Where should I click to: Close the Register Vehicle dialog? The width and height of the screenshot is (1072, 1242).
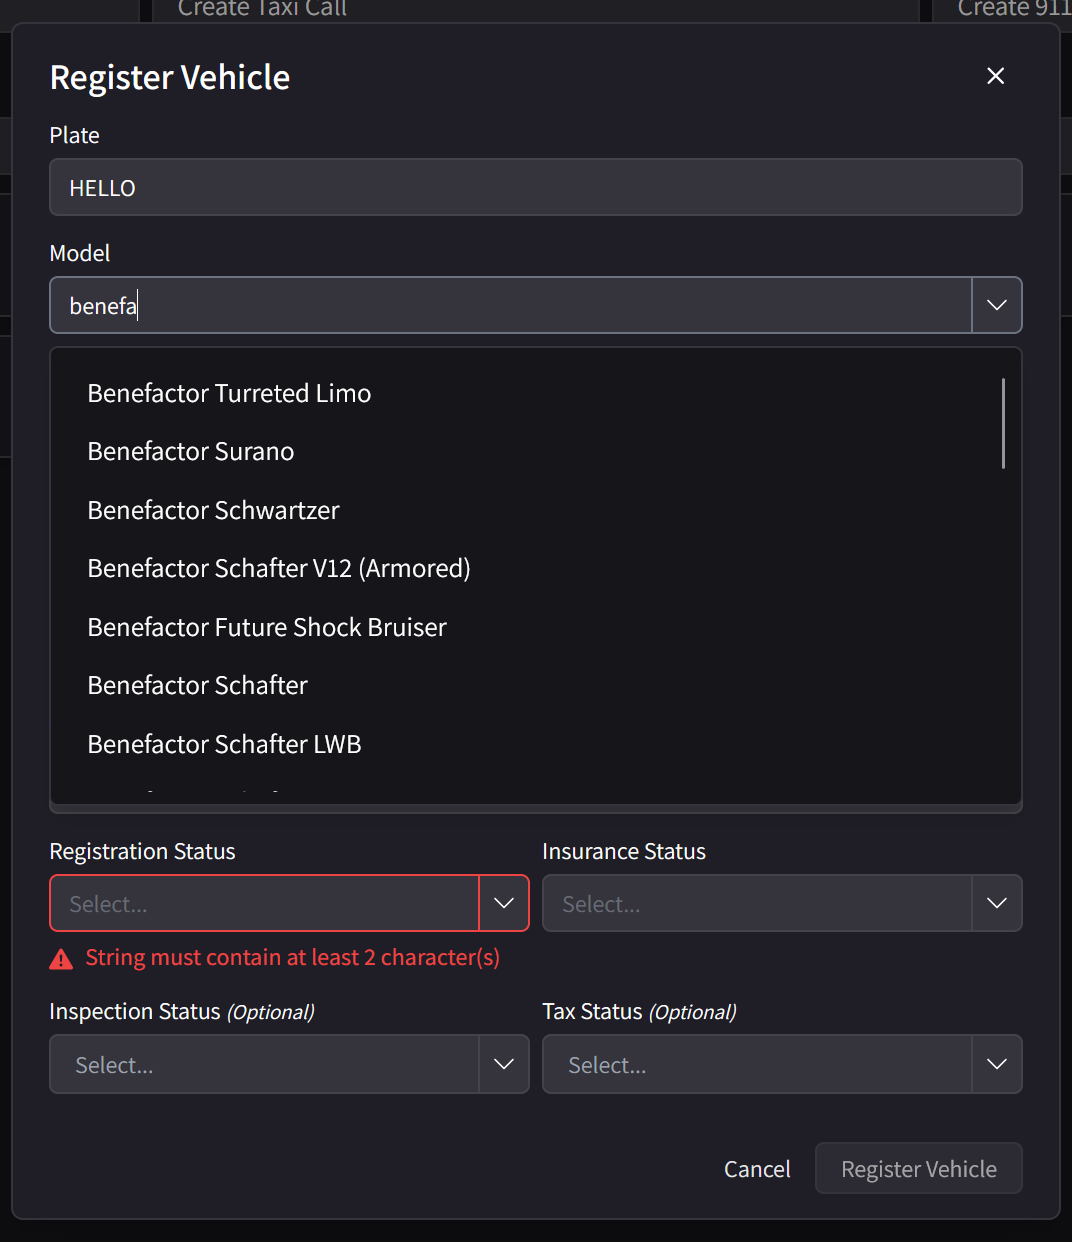pos(995,76)
